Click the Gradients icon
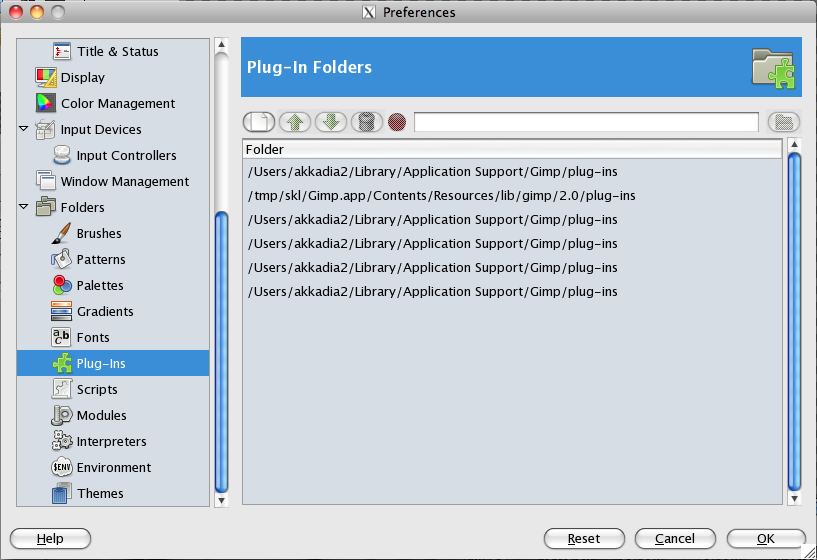This screenshot has height=560, width=817. click(x=61, y=311)
